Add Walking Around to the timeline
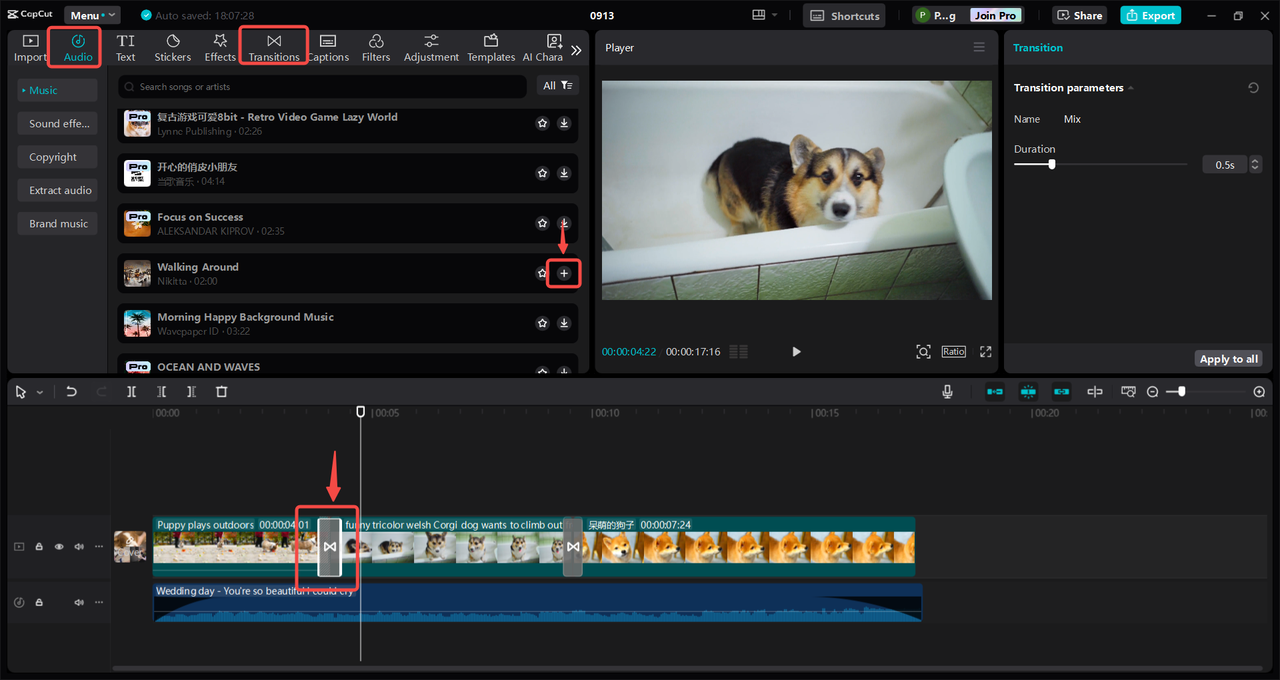1280x680 pixels. [x=564, y=273]
